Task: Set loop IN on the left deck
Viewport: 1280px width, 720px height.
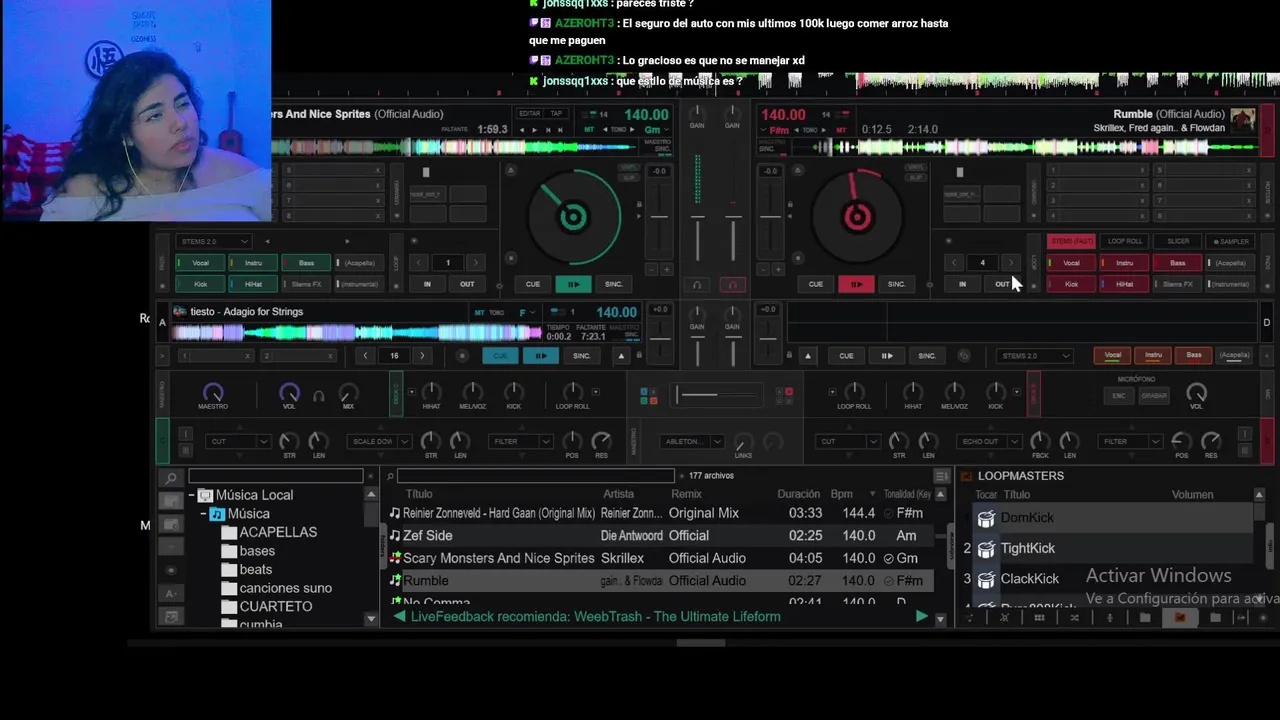Action: (x=427, y=284)
